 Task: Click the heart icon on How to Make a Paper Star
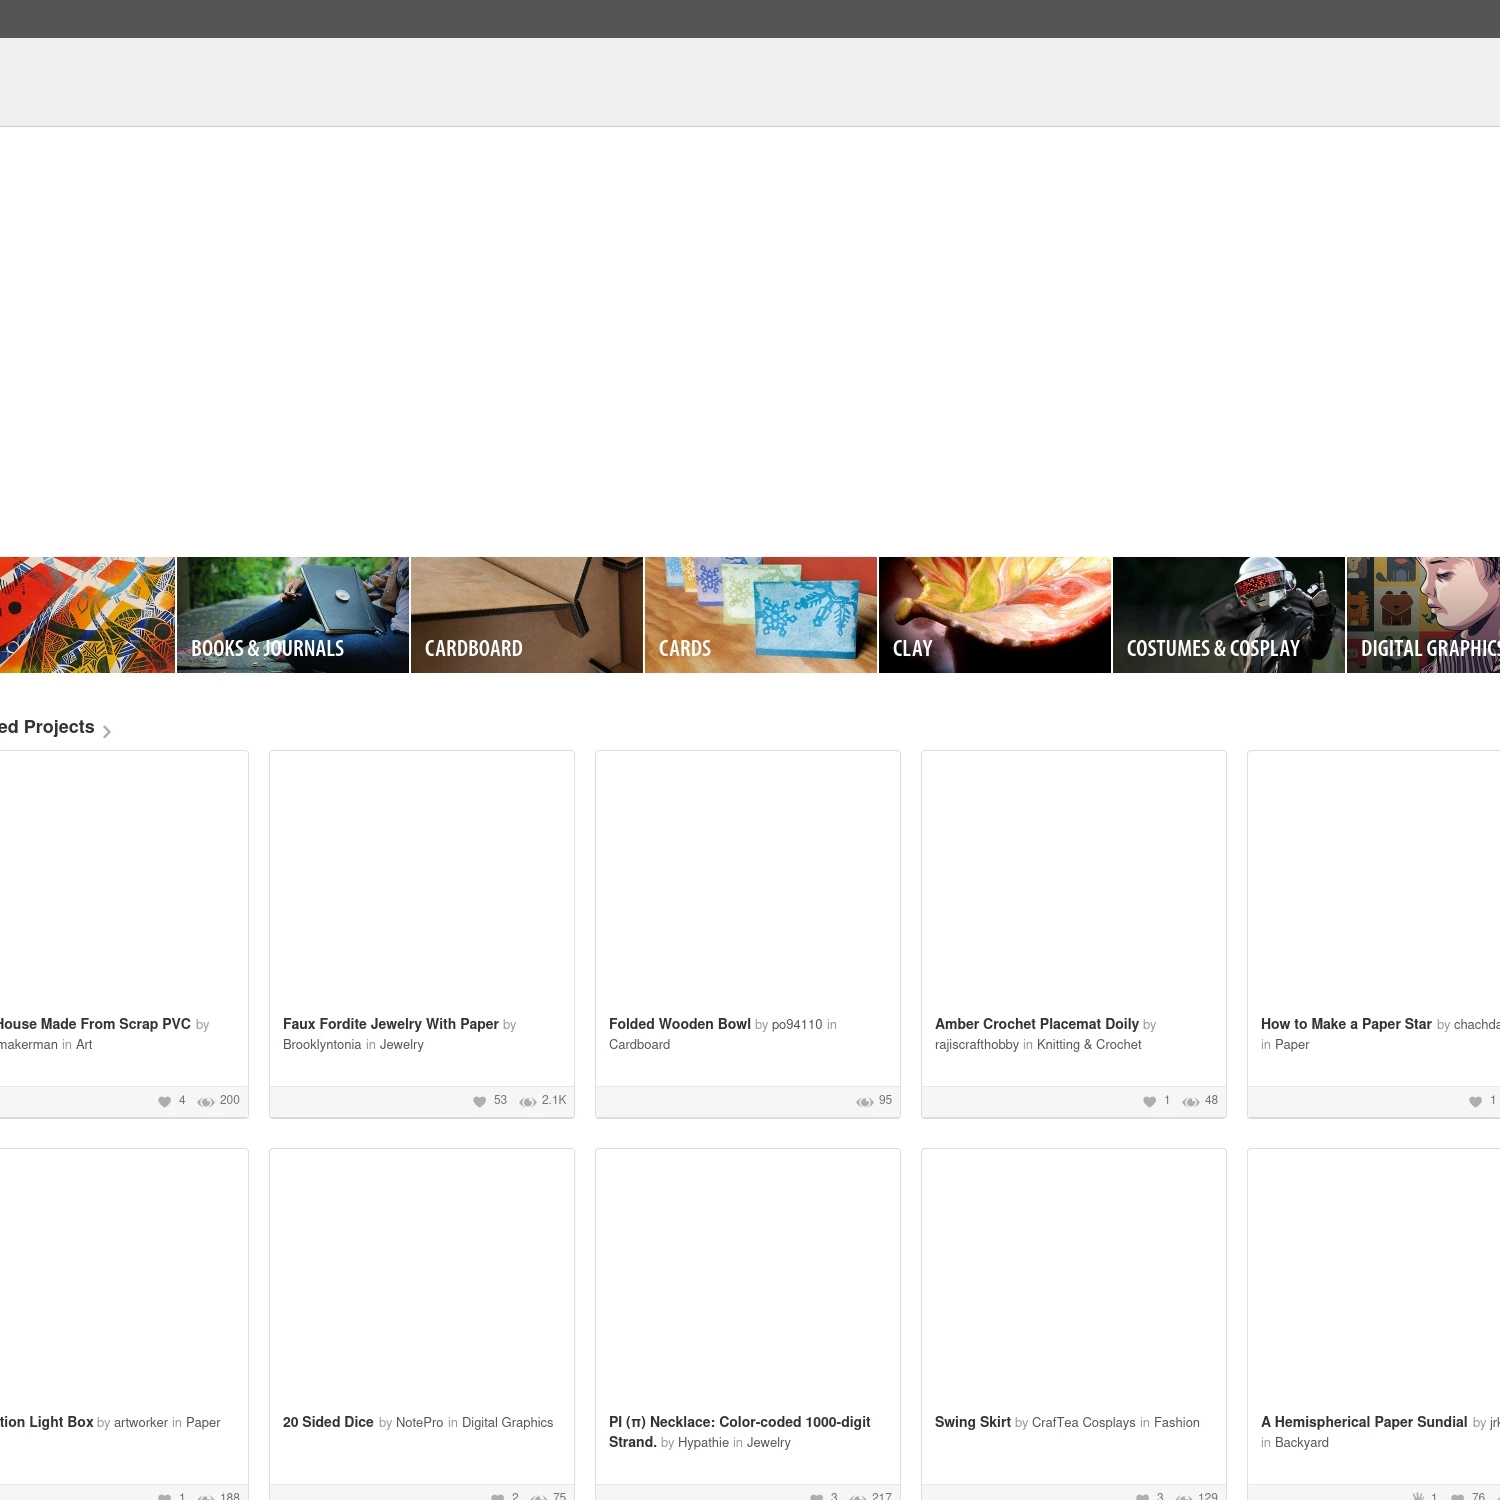1475,1101
